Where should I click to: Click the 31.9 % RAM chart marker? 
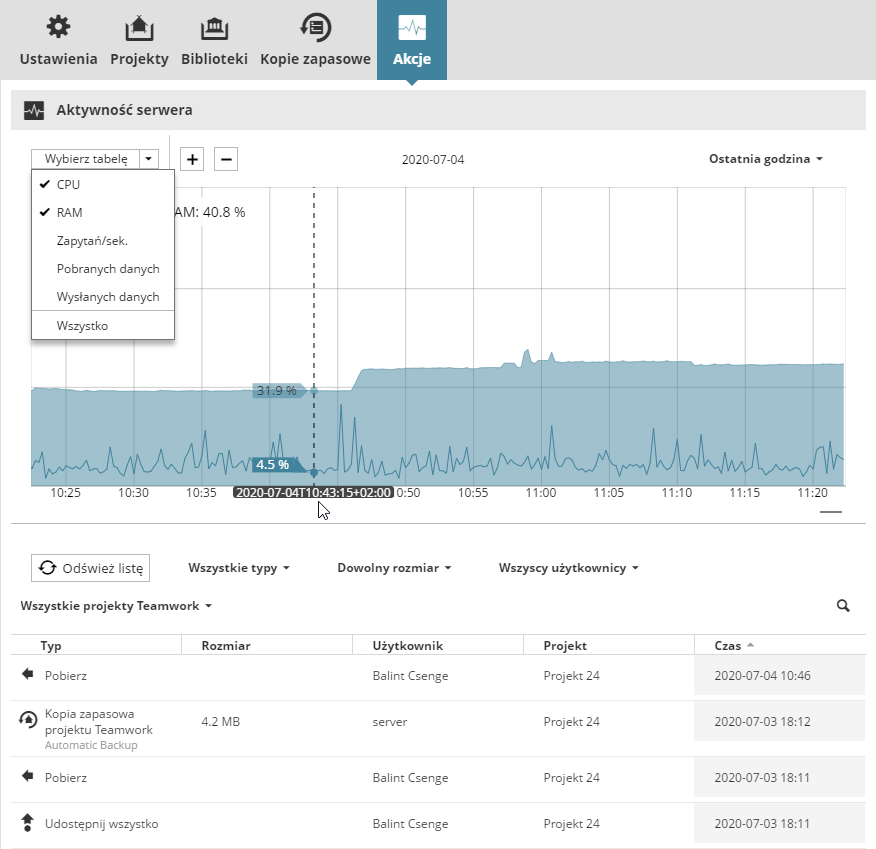coord(278,390)
